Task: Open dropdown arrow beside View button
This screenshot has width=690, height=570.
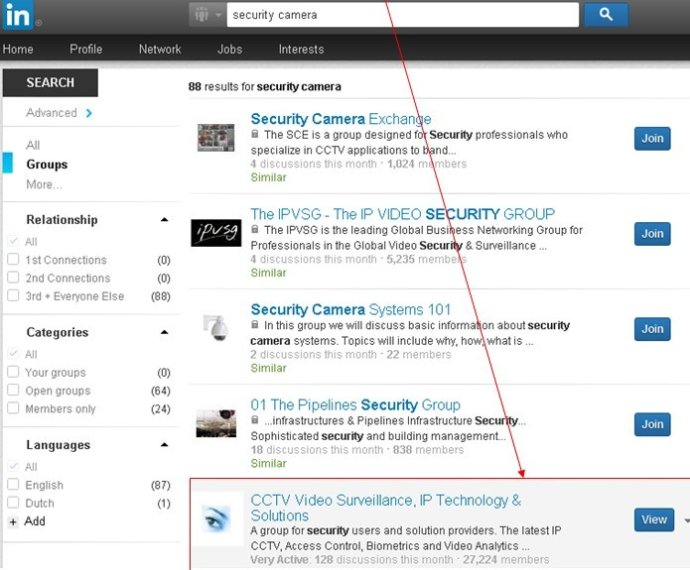Action: pos(685,520)
